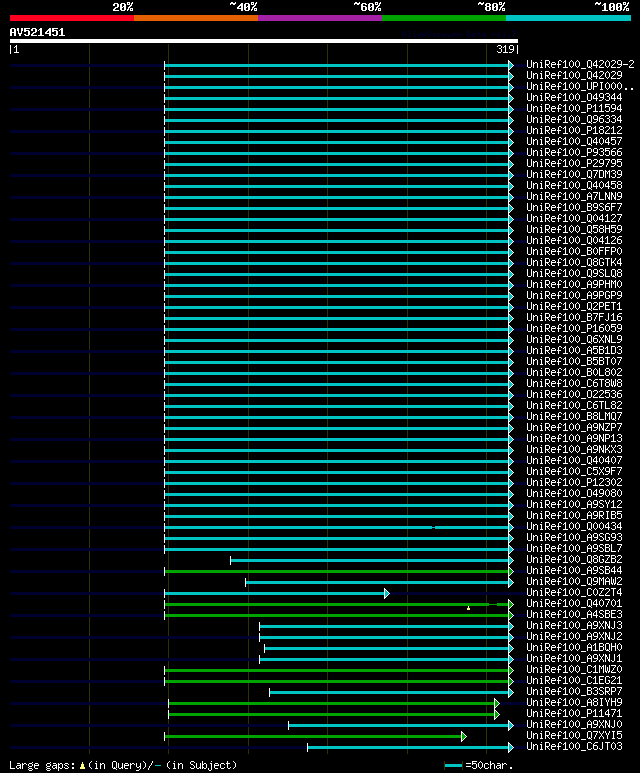Click the UniRef100_B7FJ16 label
This screenshot has width=640, height=773.
[574, 317]
